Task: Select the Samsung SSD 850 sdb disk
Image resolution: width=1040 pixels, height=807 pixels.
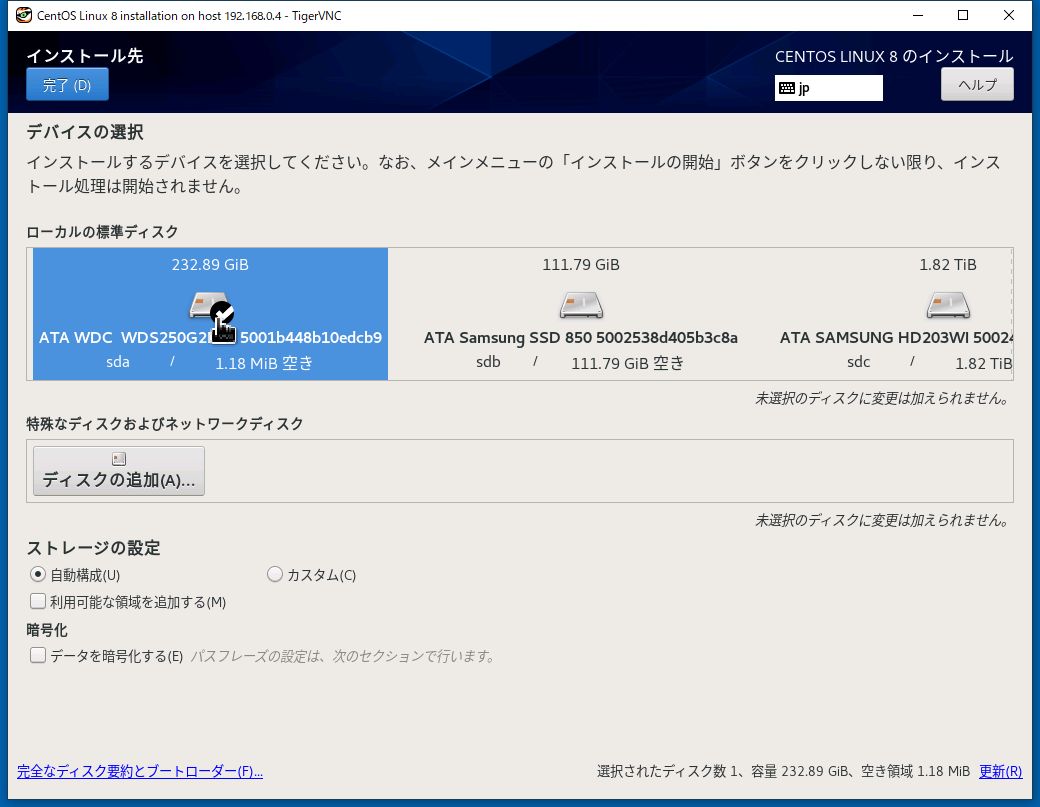Action: pyautogui.click(x=580, y=314)
